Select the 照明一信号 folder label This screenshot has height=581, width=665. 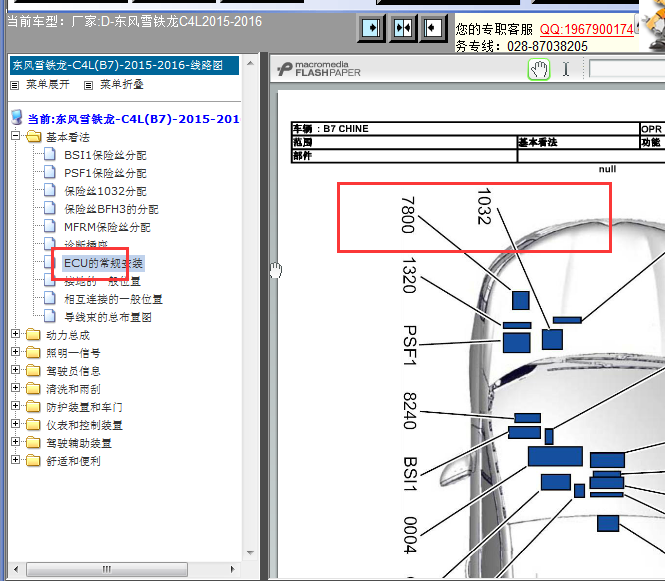tap(73, 353)
